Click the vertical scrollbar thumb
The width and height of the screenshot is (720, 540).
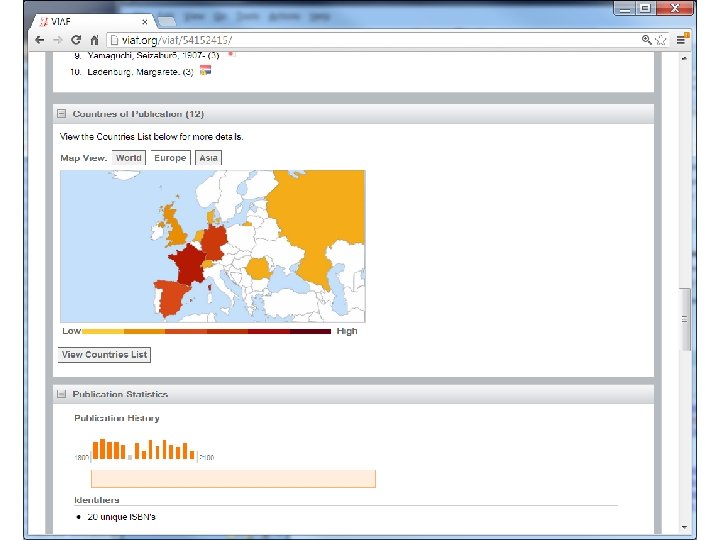pos(685,320)
